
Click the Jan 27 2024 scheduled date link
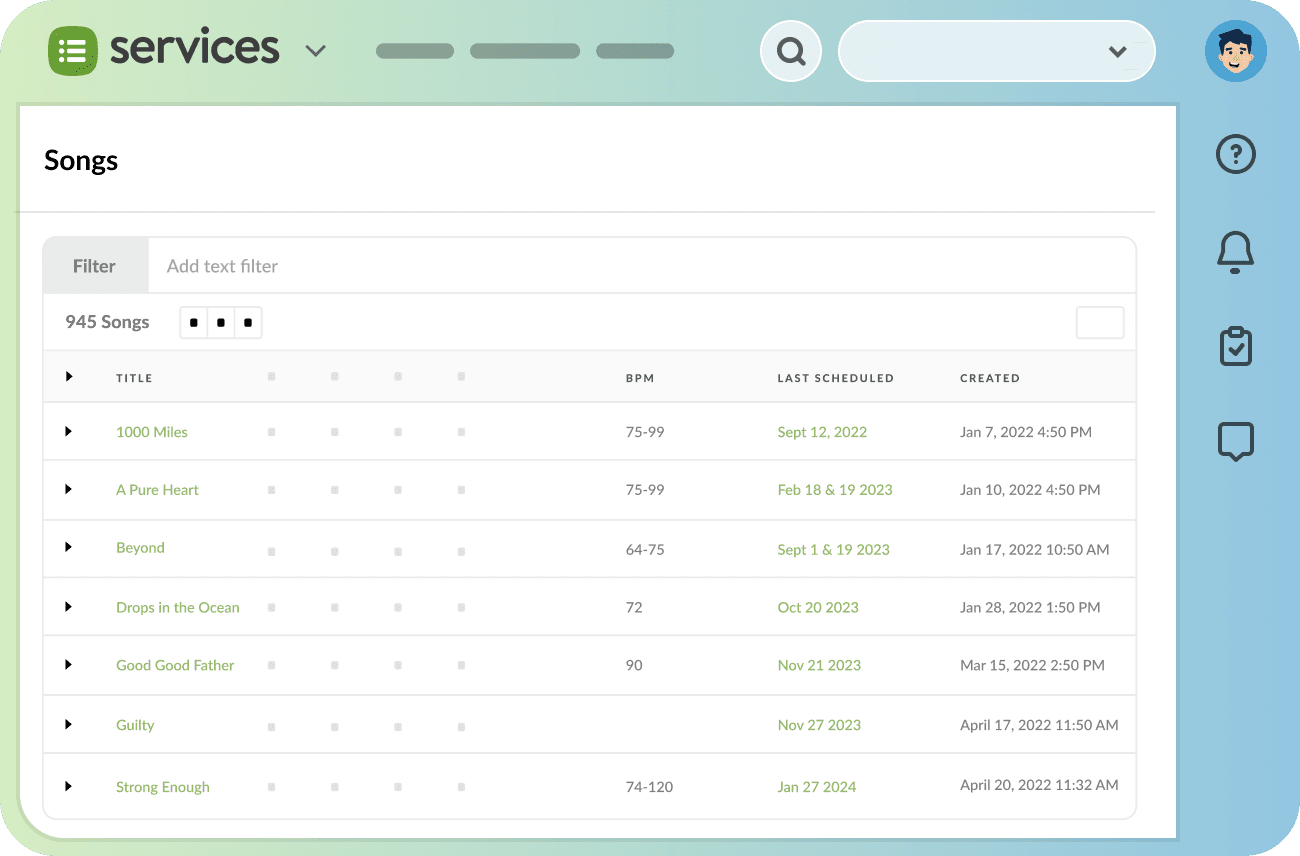(817, 787)
